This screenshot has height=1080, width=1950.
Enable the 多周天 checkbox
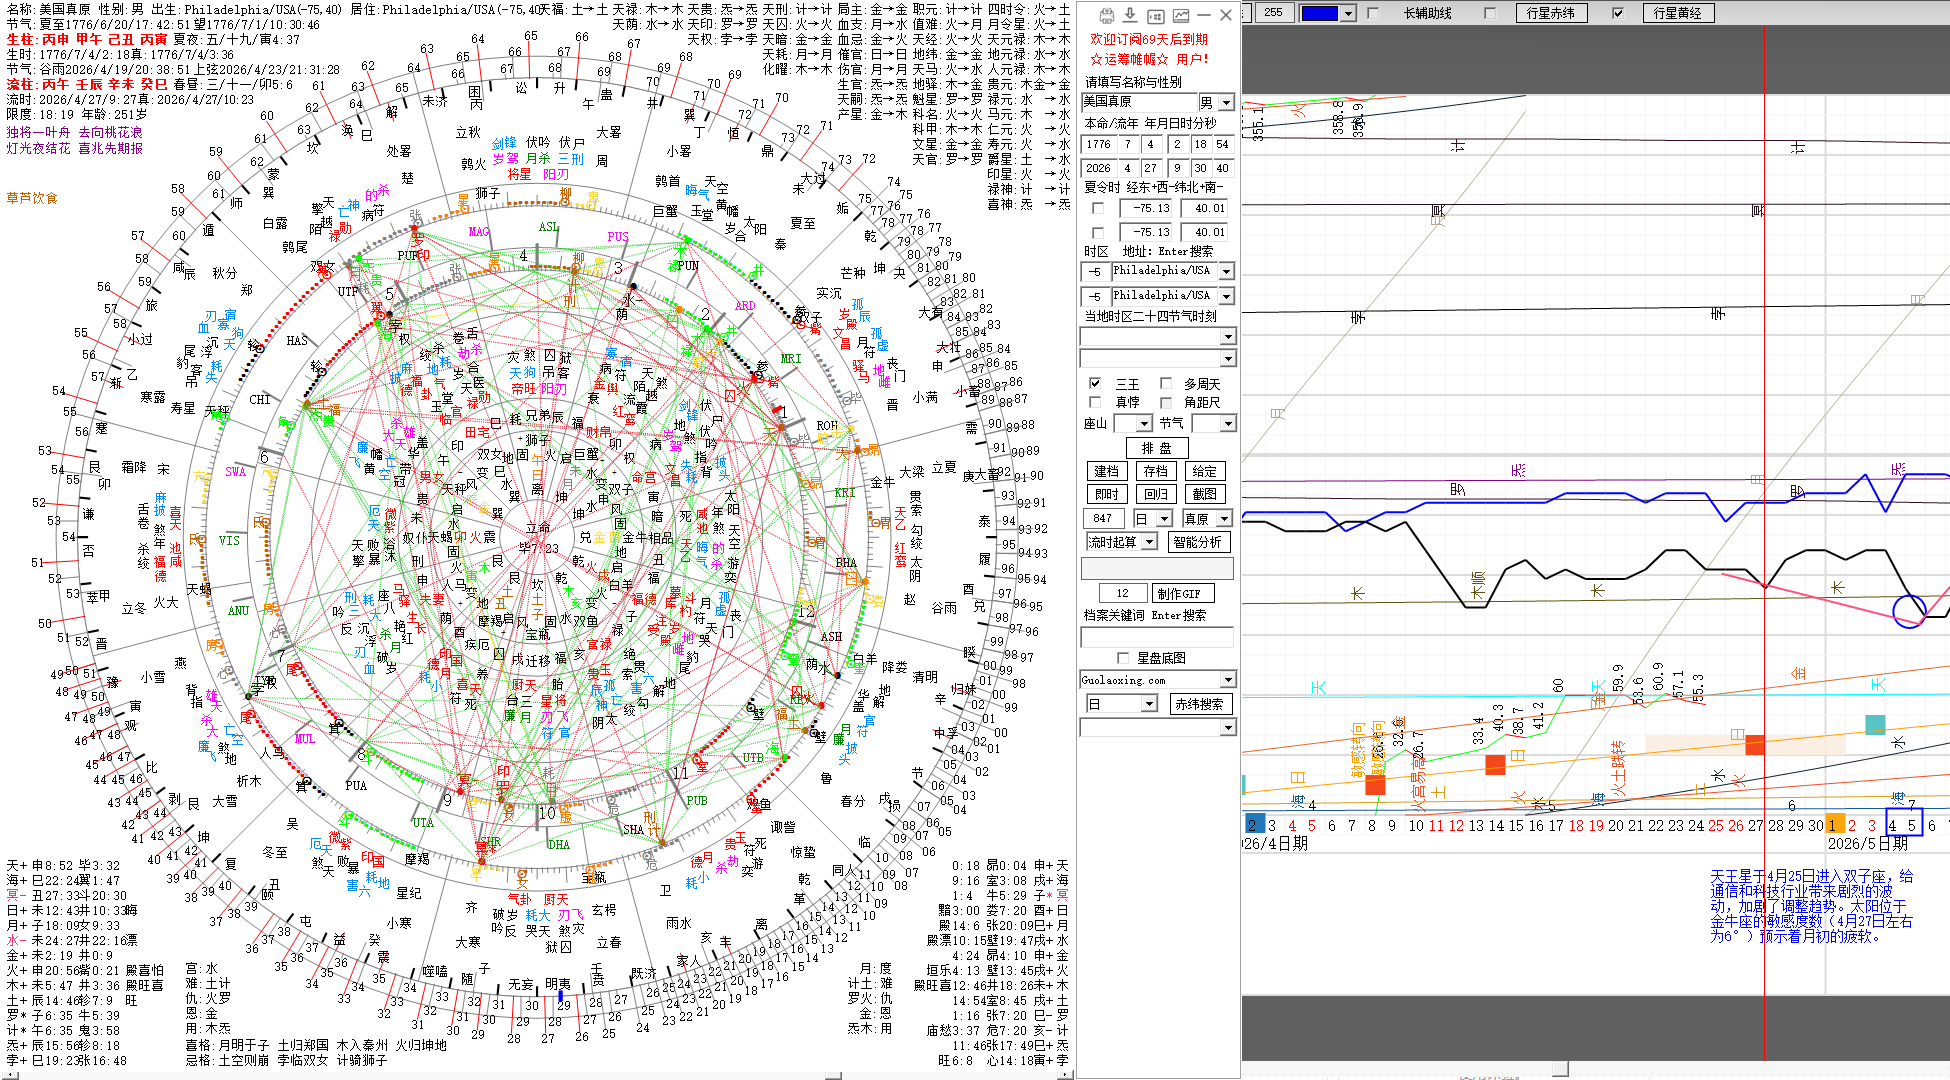pos(1166,384)
